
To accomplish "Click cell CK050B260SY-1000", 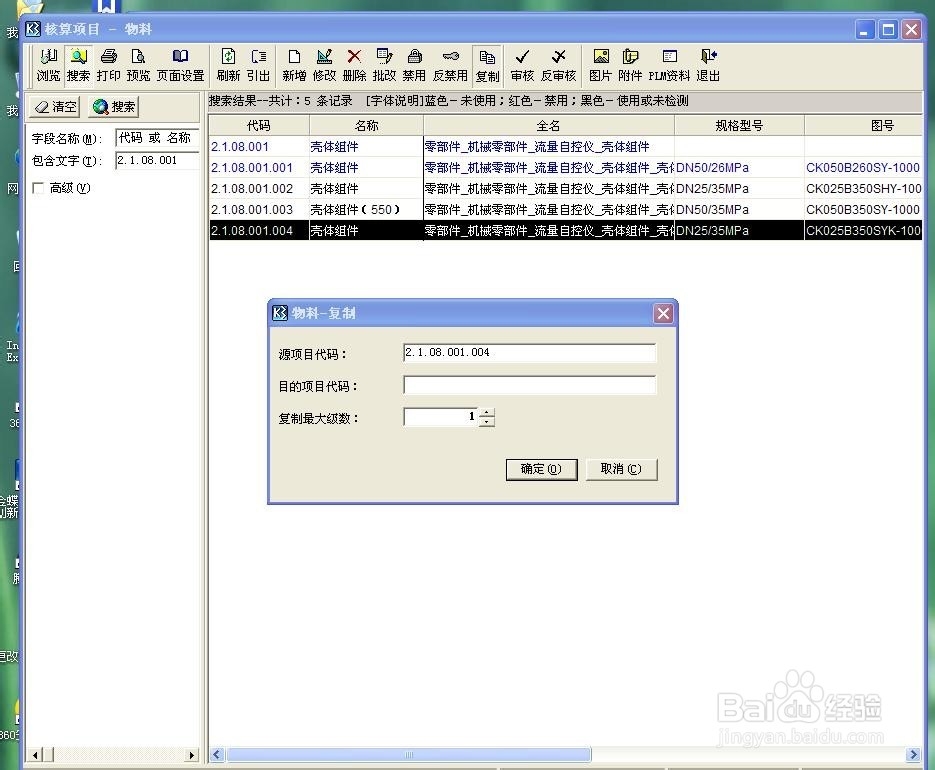I will click(863, 168).
